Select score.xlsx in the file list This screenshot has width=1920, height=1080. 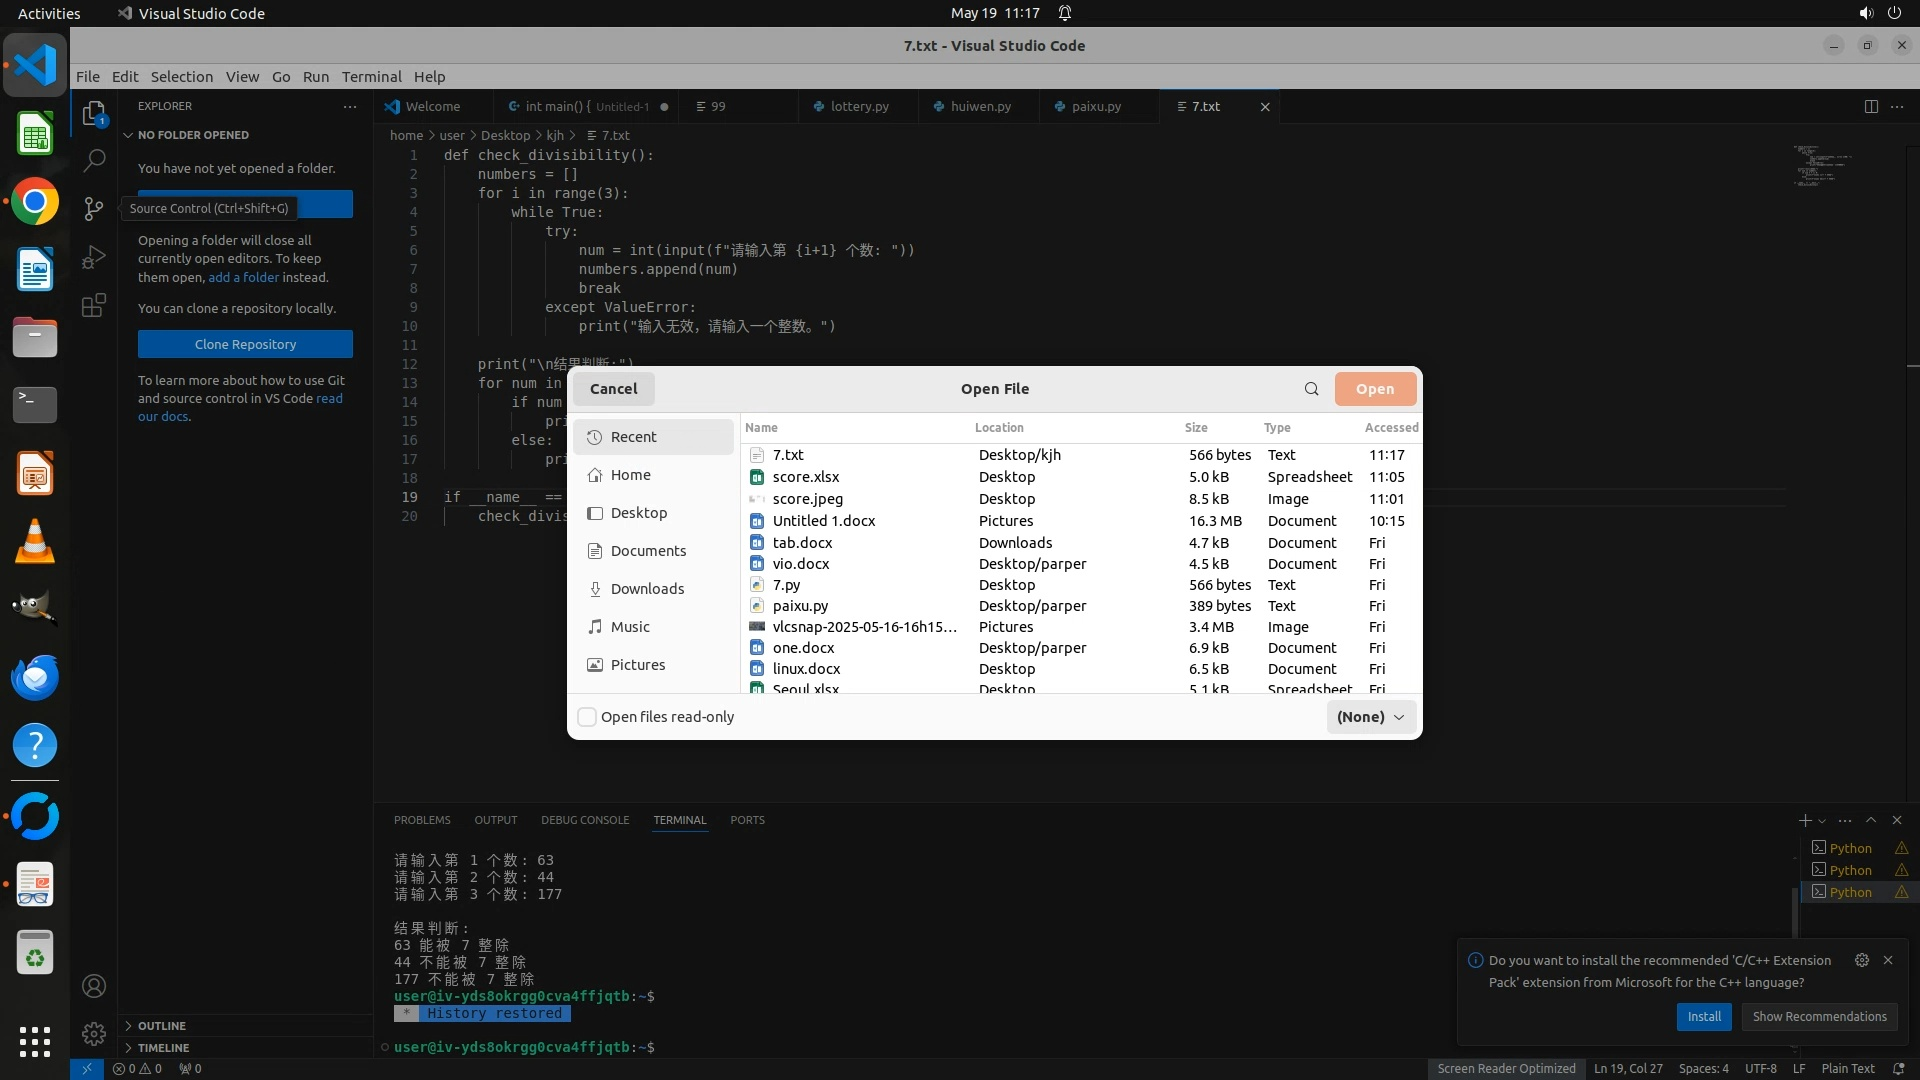click(806, 477)
